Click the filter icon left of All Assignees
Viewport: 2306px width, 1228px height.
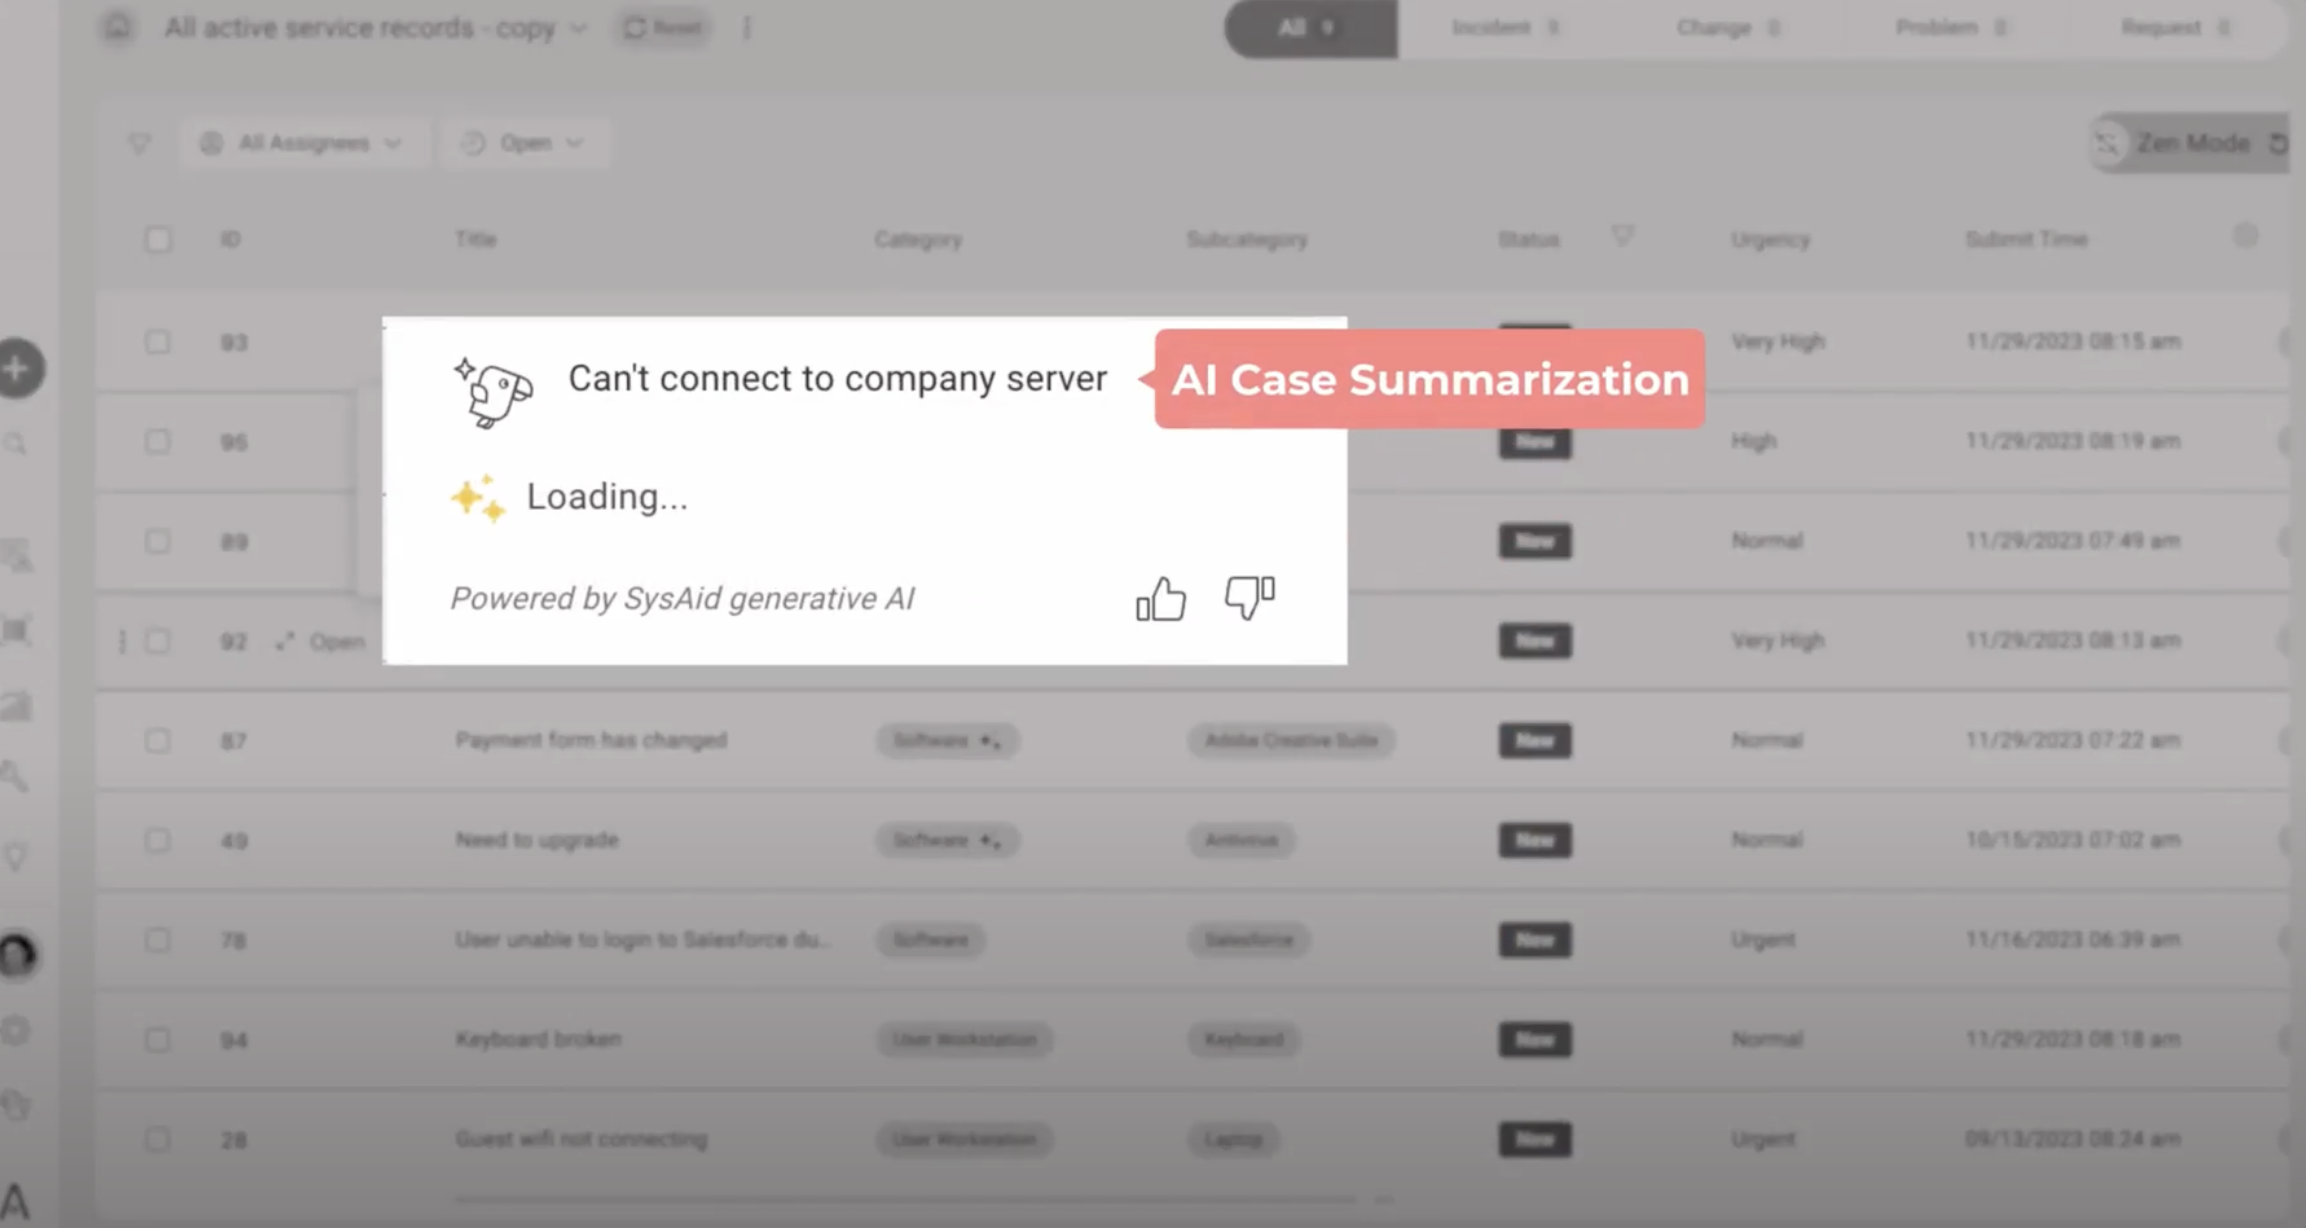(139, 142)
